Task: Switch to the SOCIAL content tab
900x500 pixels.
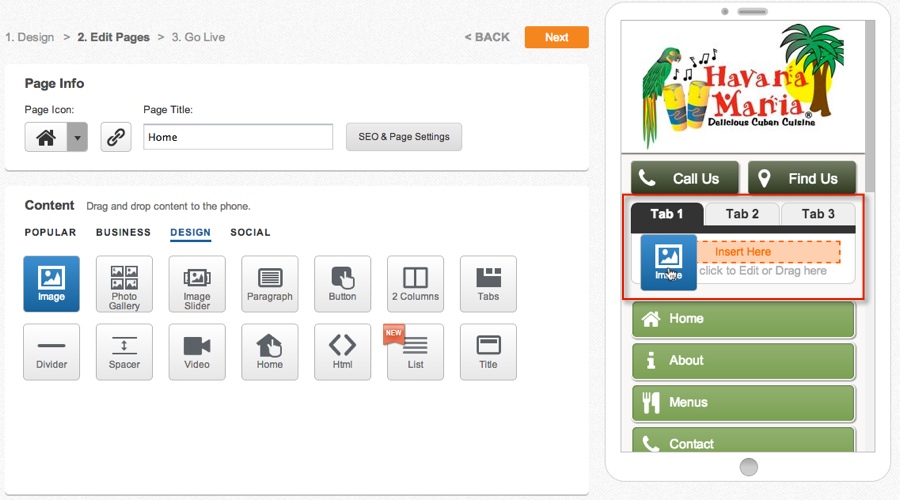Action: click(x=250, y=232)
